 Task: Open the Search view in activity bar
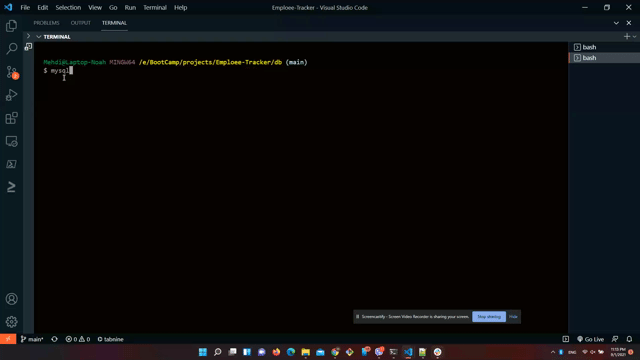11,49
